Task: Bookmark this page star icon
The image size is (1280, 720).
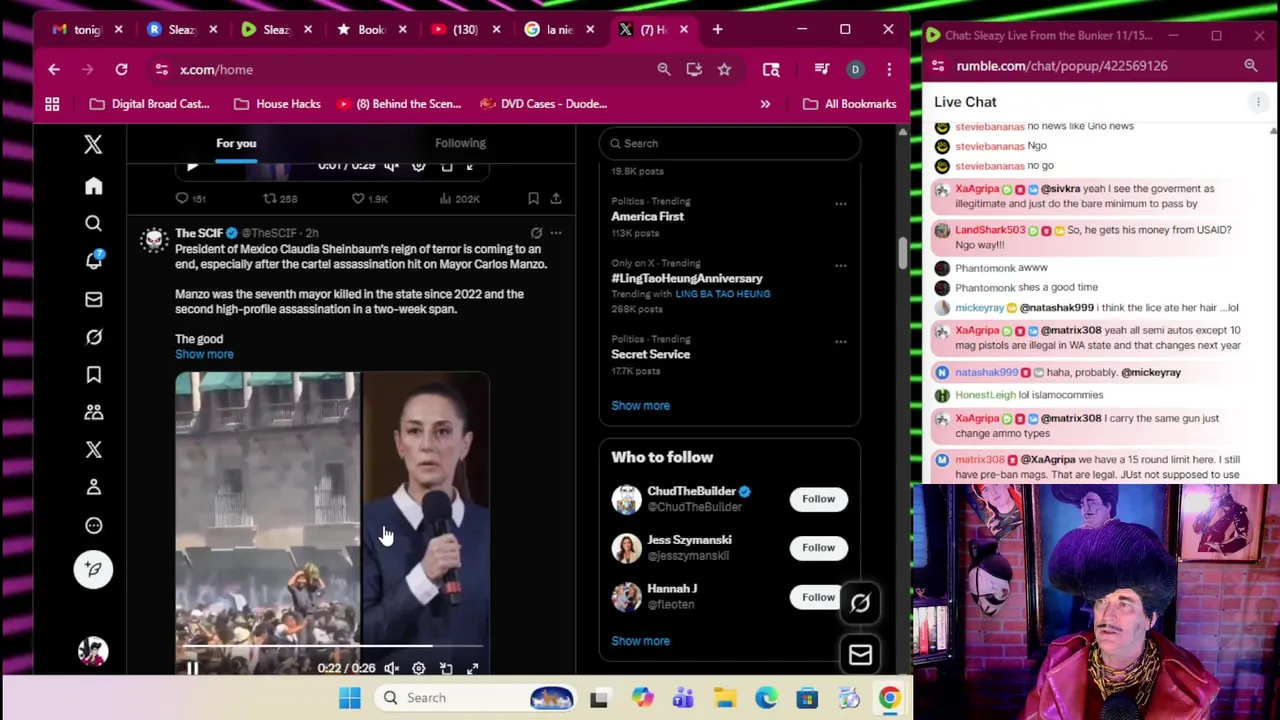Action: point(724,69)
